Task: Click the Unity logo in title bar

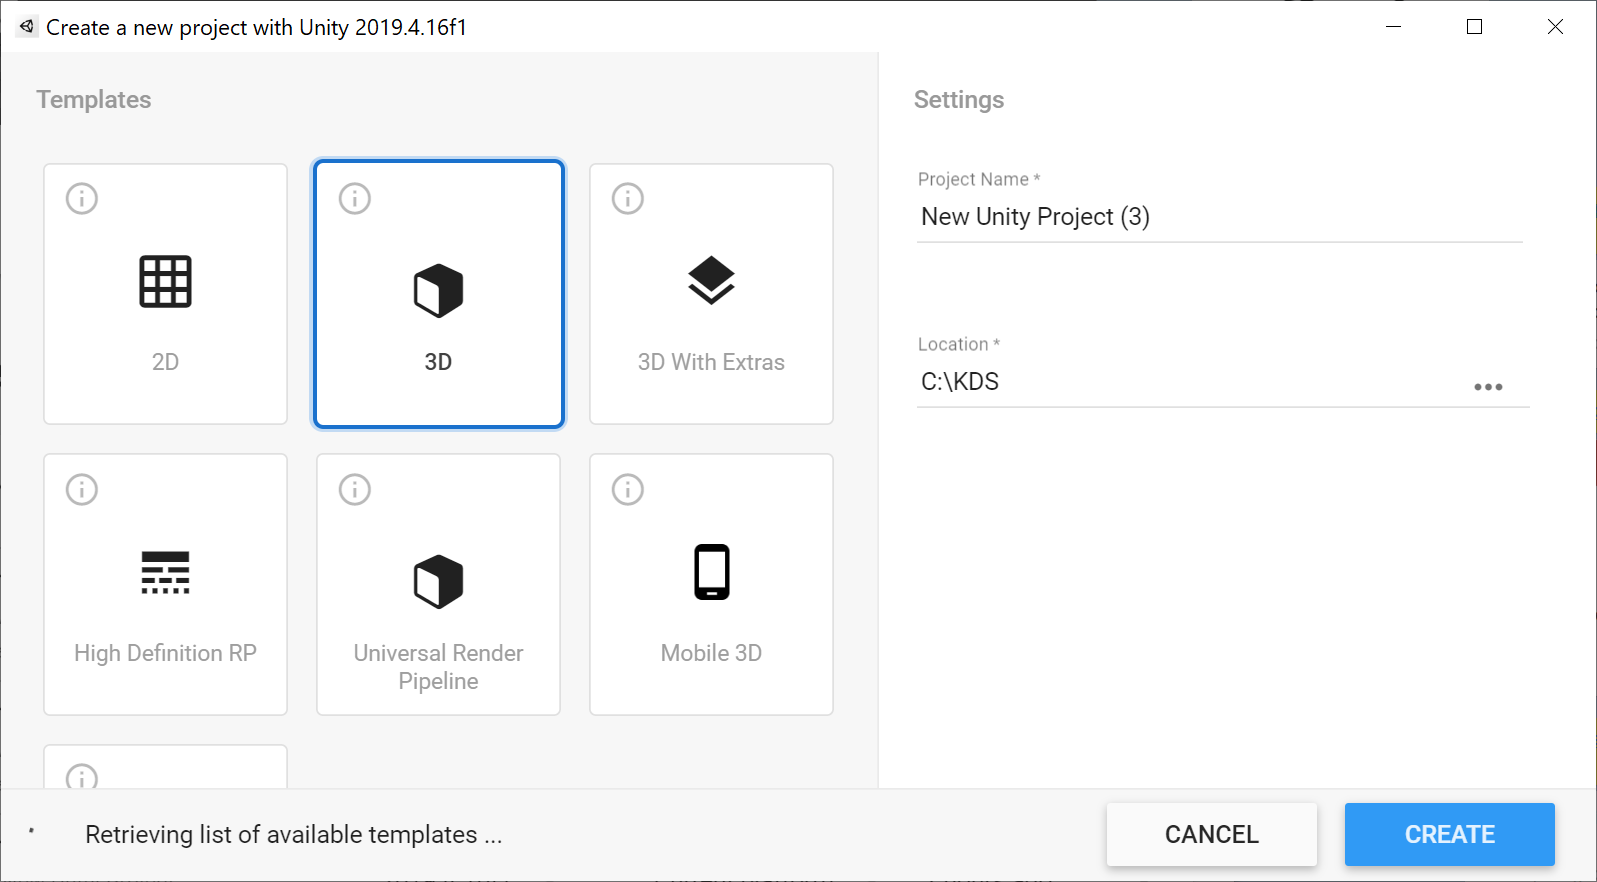Action: [27, 27]
